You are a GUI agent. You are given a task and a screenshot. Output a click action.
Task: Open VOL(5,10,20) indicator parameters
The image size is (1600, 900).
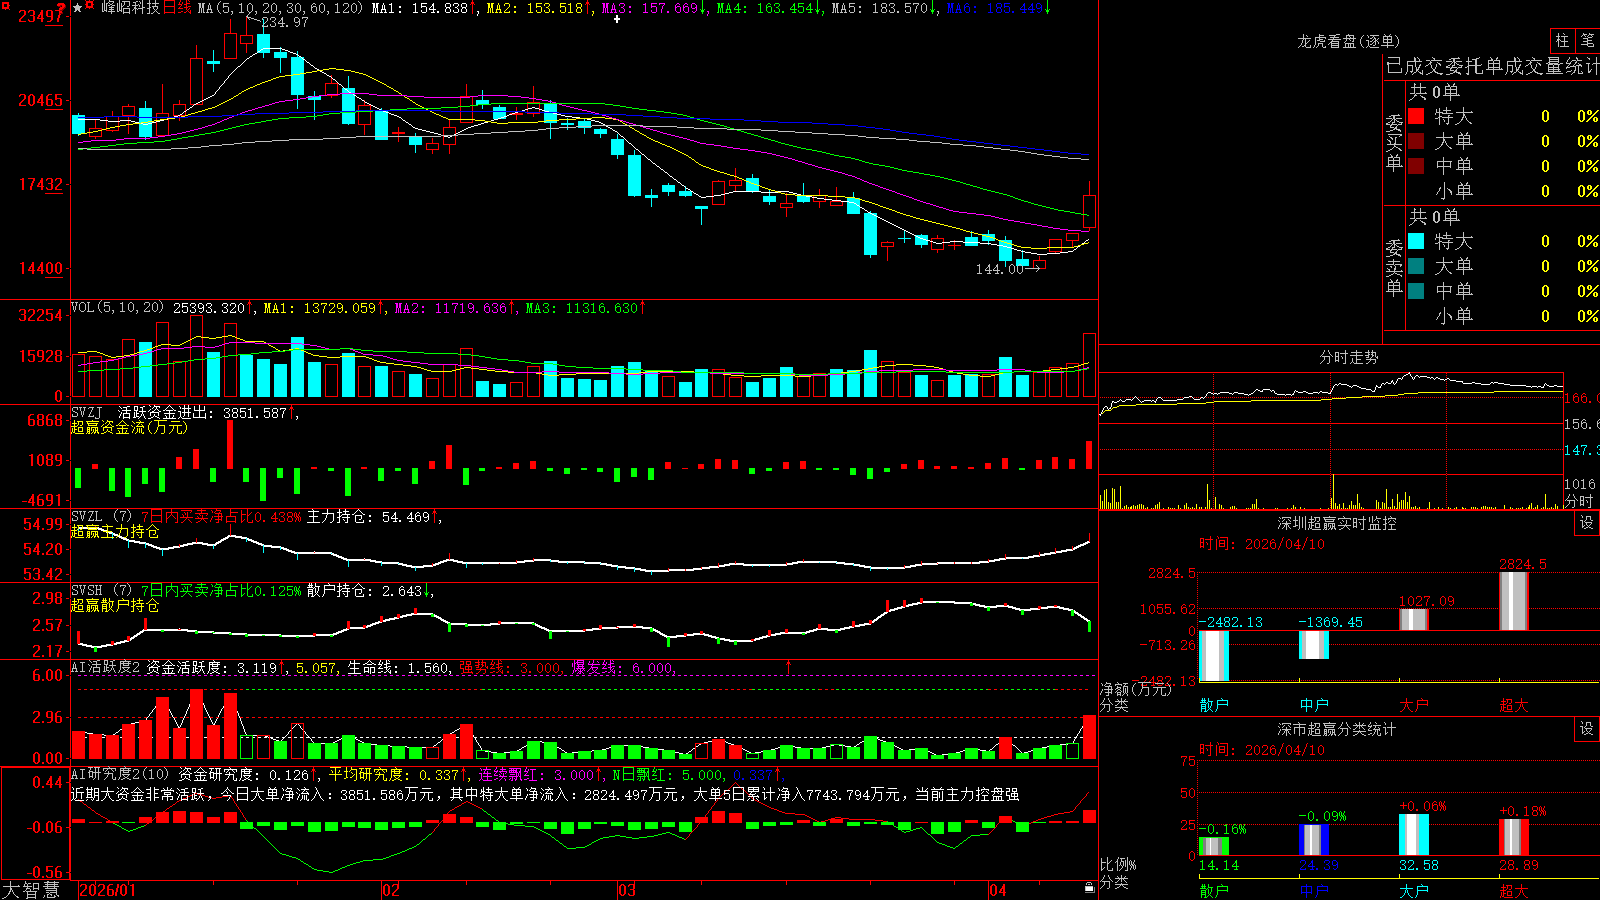pos(117,308)
